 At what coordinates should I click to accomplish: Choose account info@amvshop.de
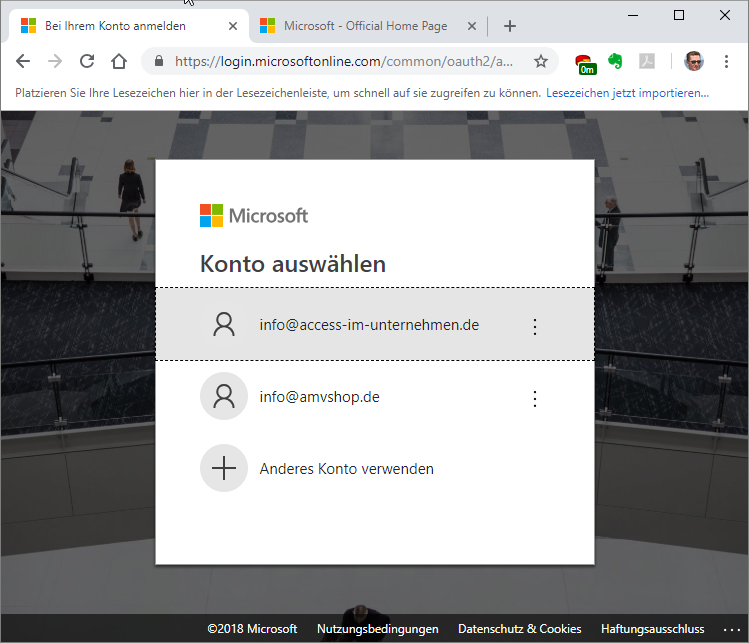[375, 397]
